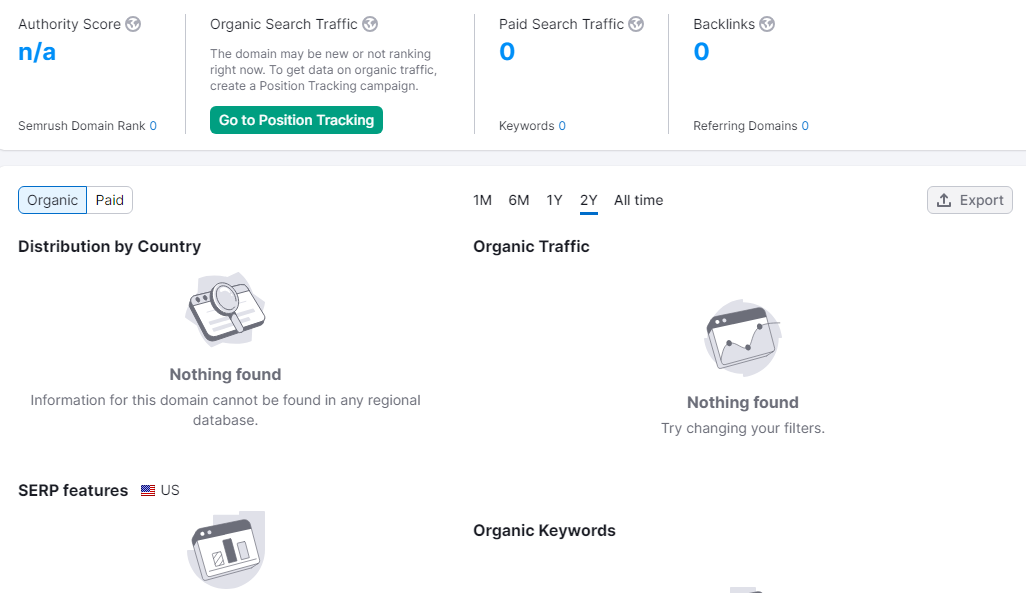Viewport: 1026px width, 593px height.
Task: Click the Export upload arrow icon
Action: pos(944,200)
